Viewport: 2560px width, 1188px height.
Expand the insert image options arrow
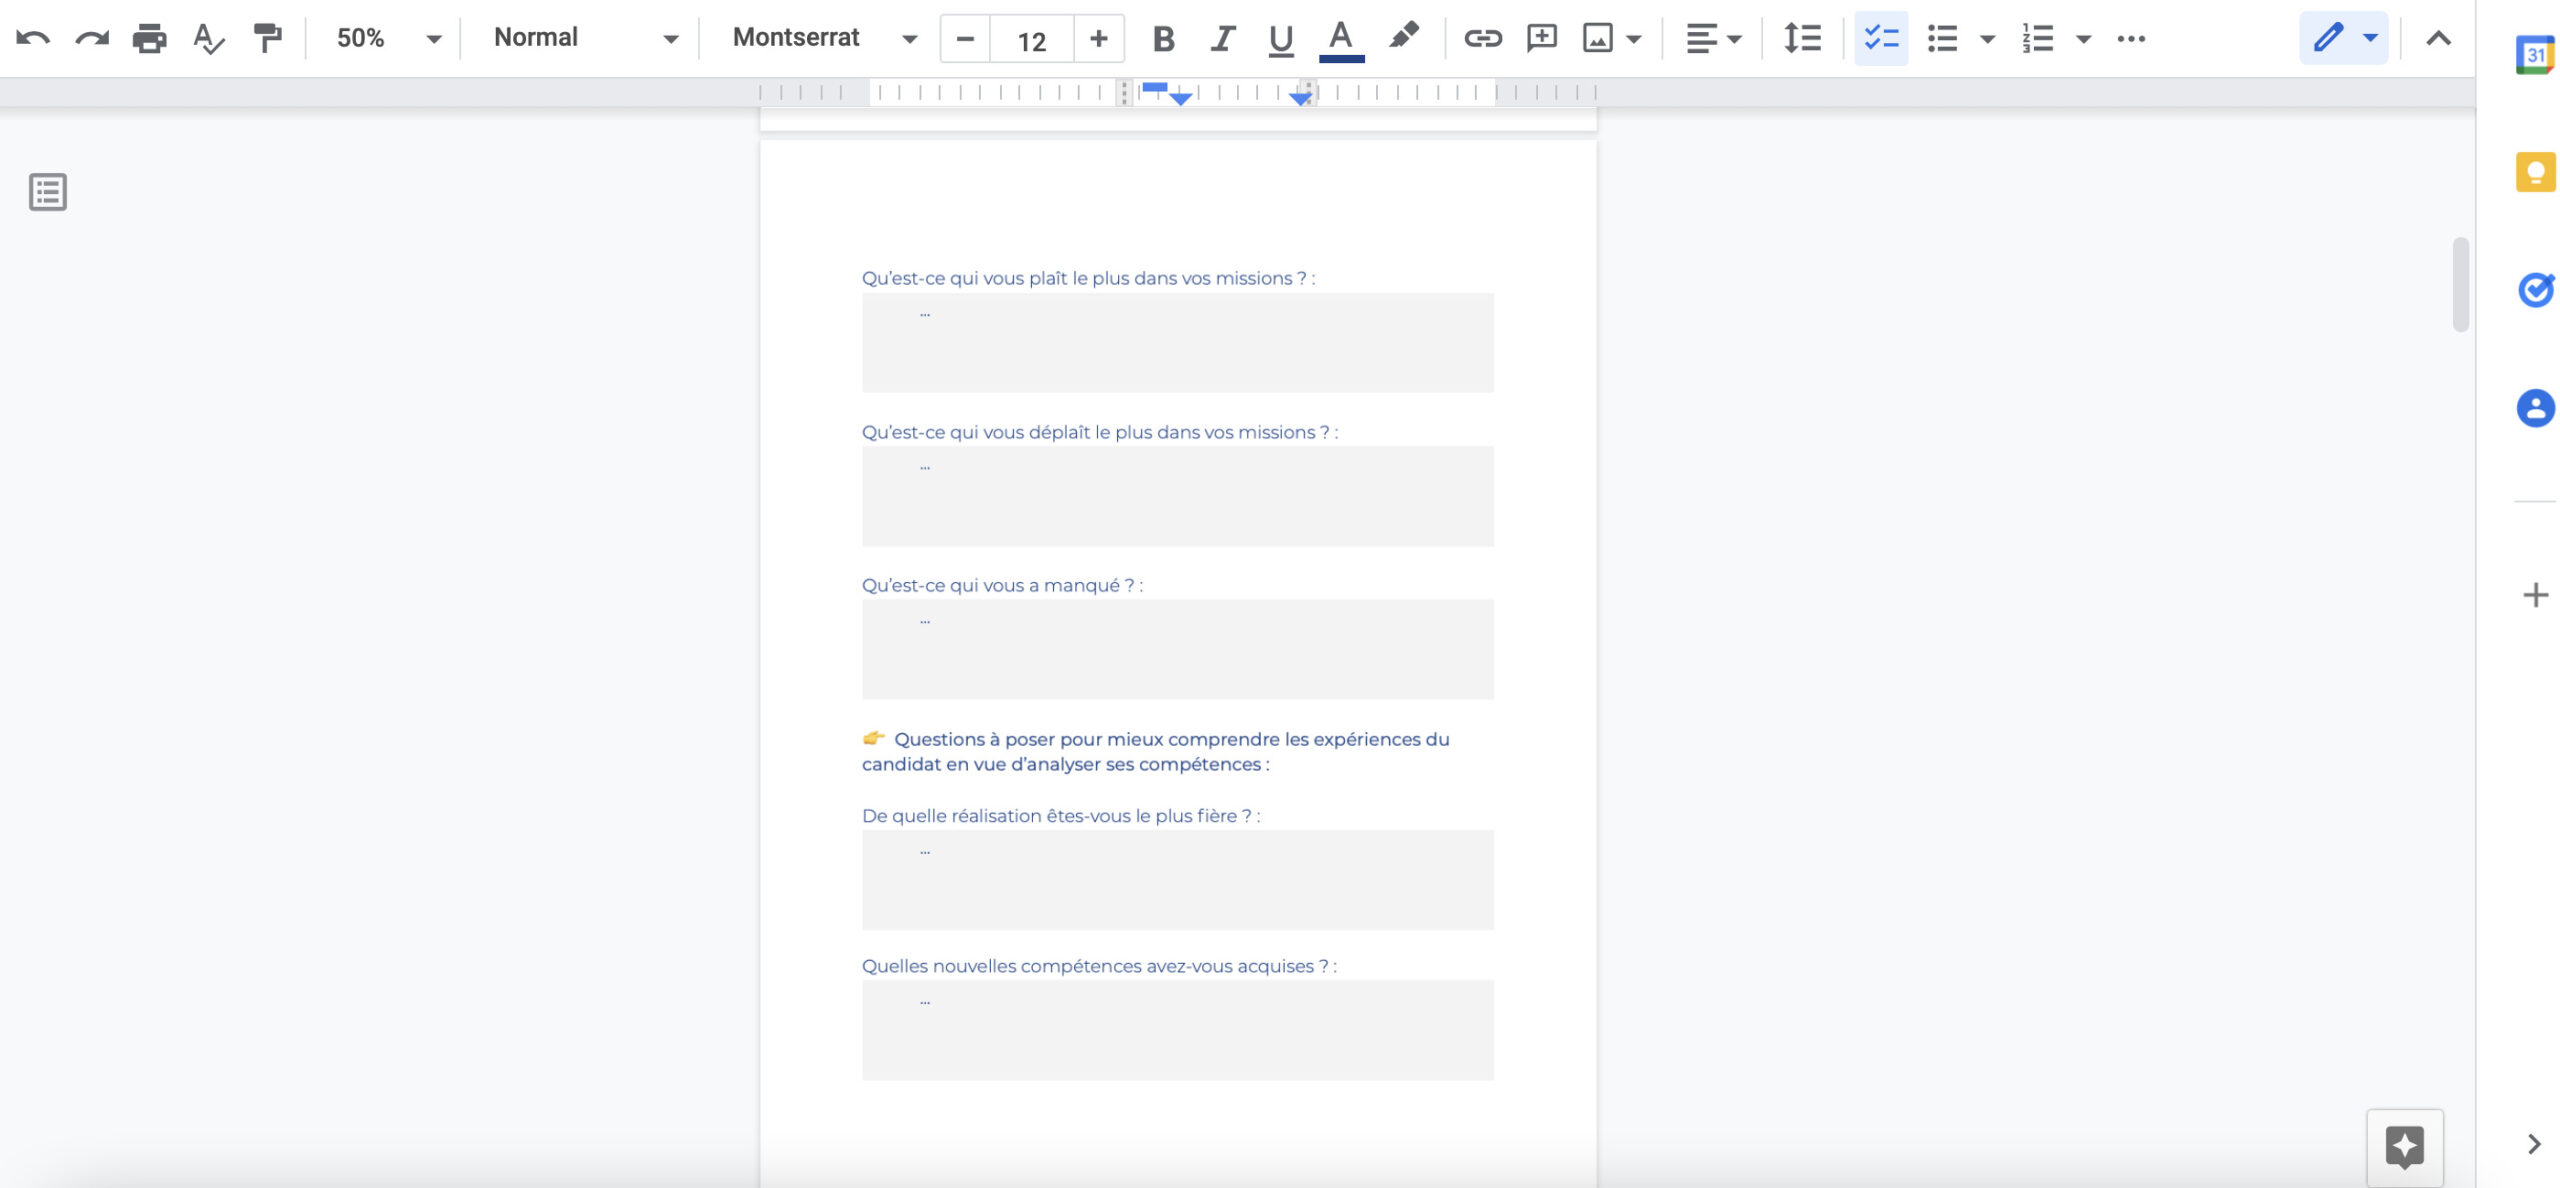point(1634,39)
